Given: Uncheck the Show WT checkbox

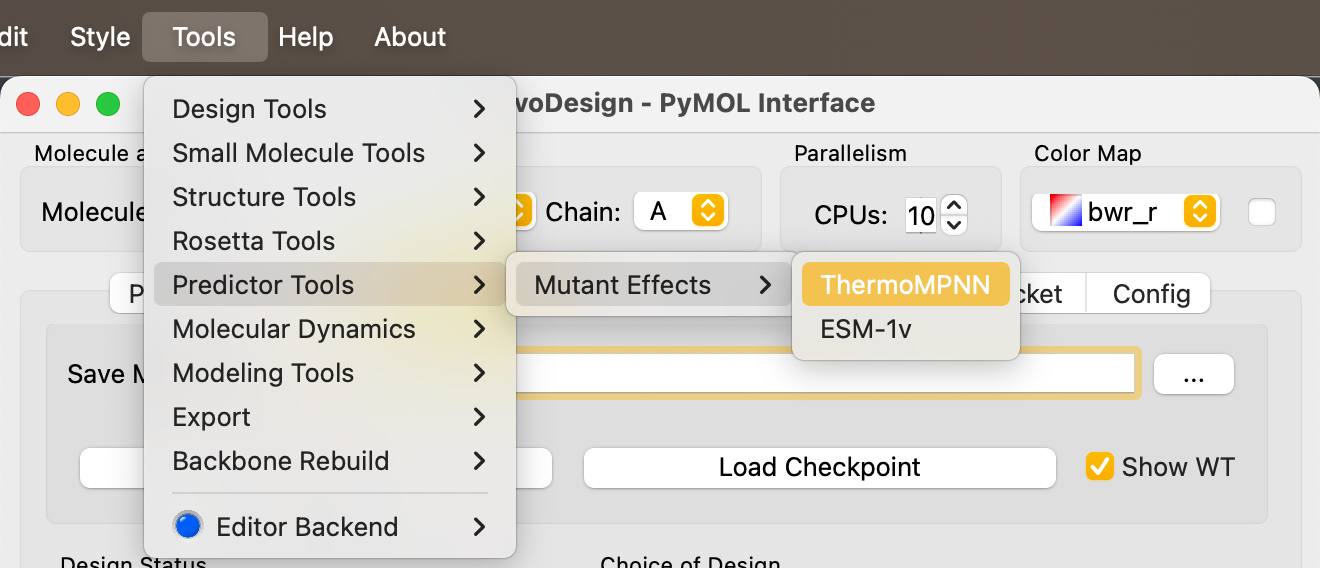Looking at the screenshot, I should pos(1100,466).
